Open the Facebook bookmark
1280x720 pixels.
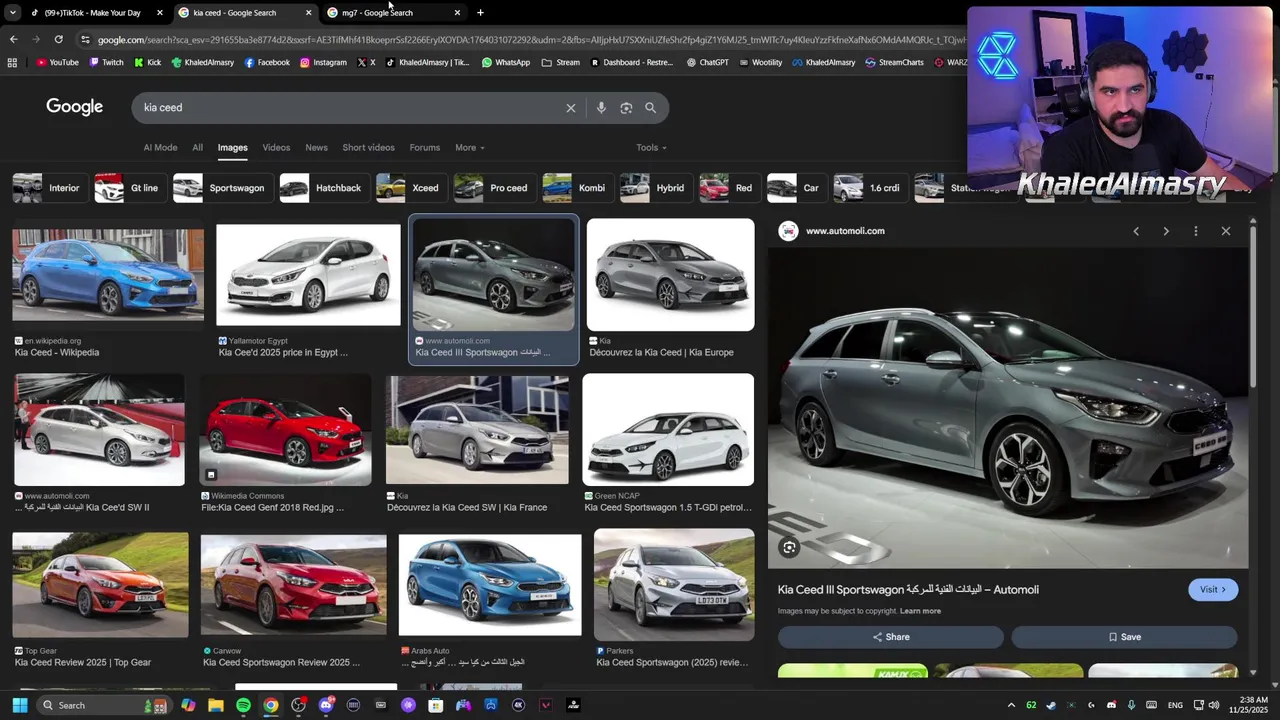[x=267, y=62]
